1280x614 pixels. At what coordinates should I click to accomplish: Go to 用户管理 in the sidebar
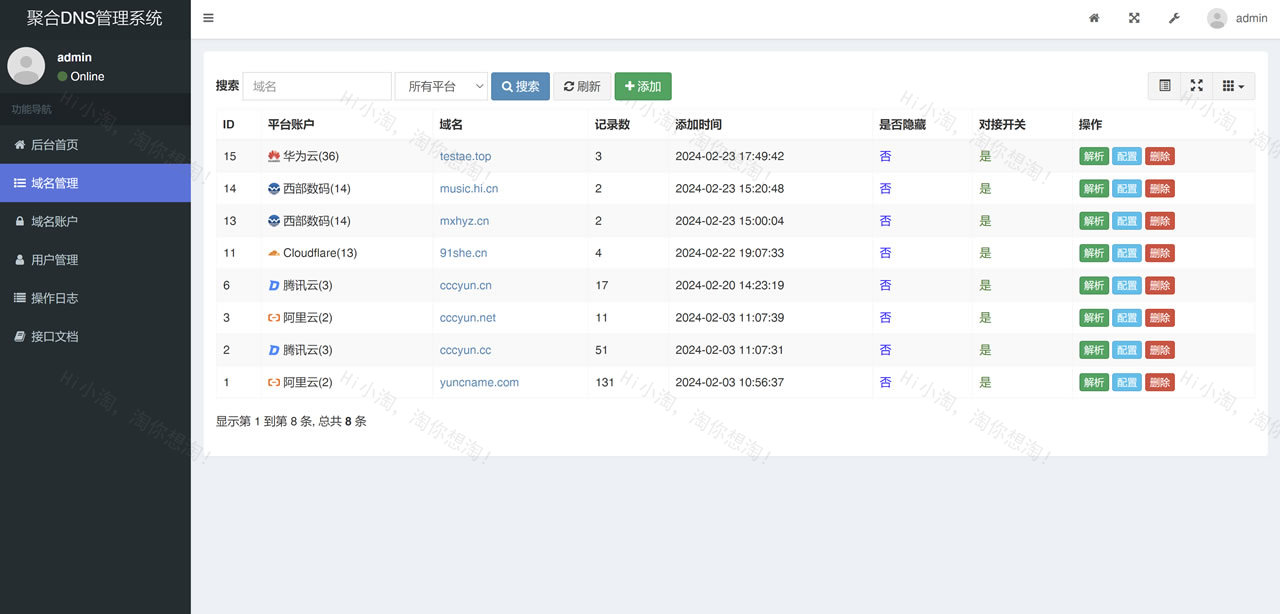[x=95, y=260]
